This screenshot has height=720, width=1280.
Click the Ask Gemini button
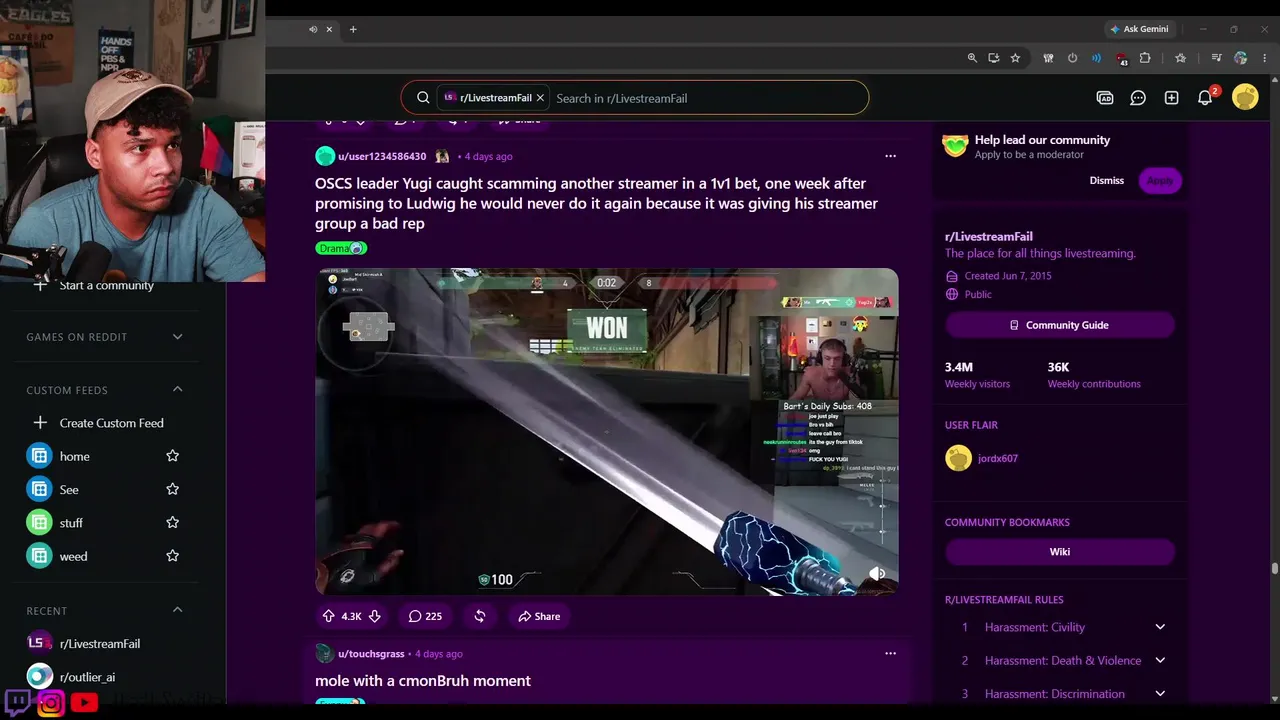(1138, 29)
